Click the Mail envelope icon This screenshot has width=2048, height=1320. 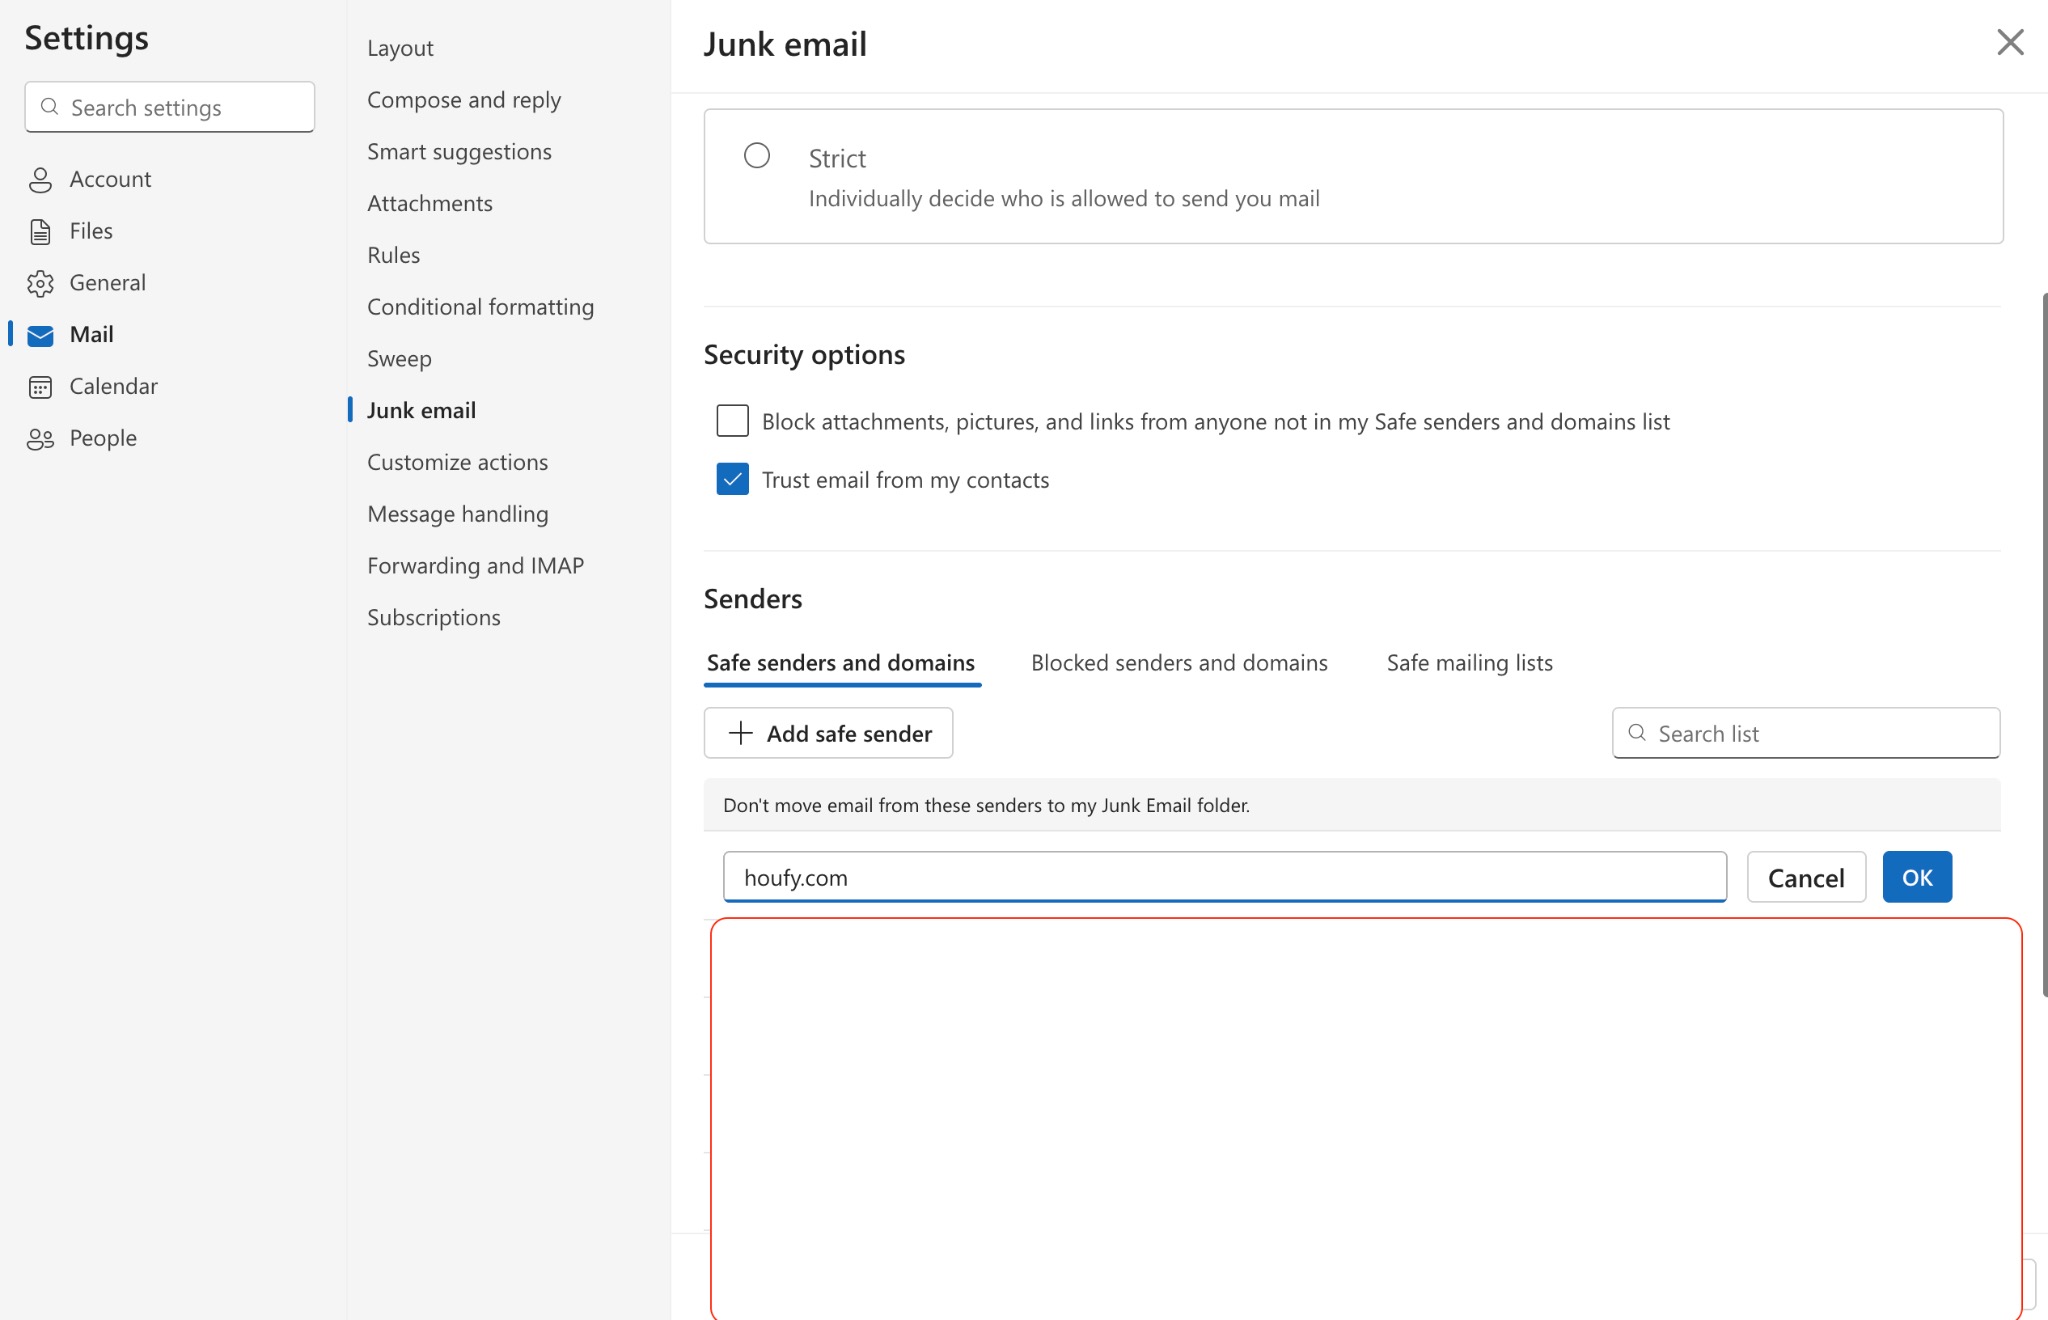point(40,334)
